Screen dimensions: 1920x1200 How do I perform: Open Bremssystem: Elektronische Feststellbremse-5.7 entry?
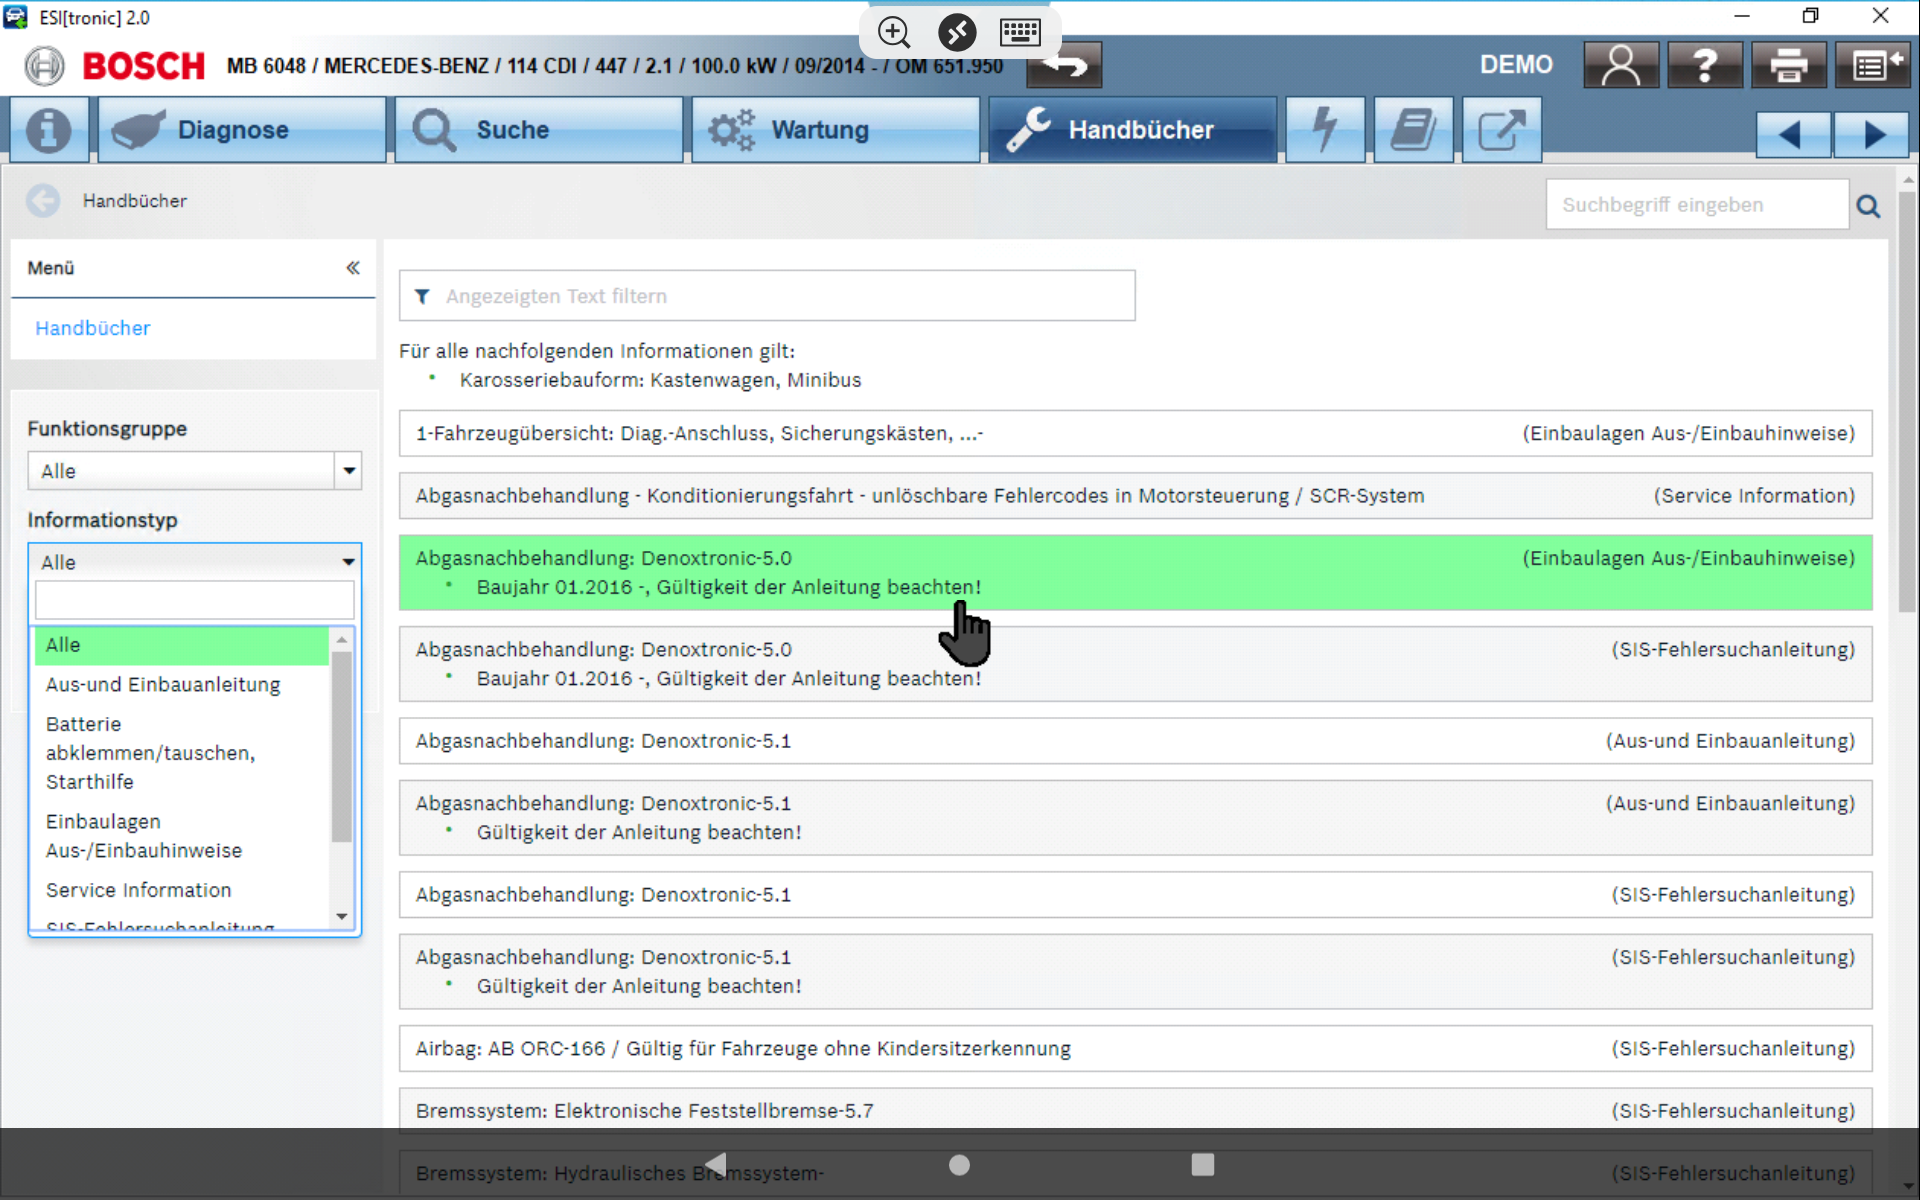click(x=1135, y=1111)
